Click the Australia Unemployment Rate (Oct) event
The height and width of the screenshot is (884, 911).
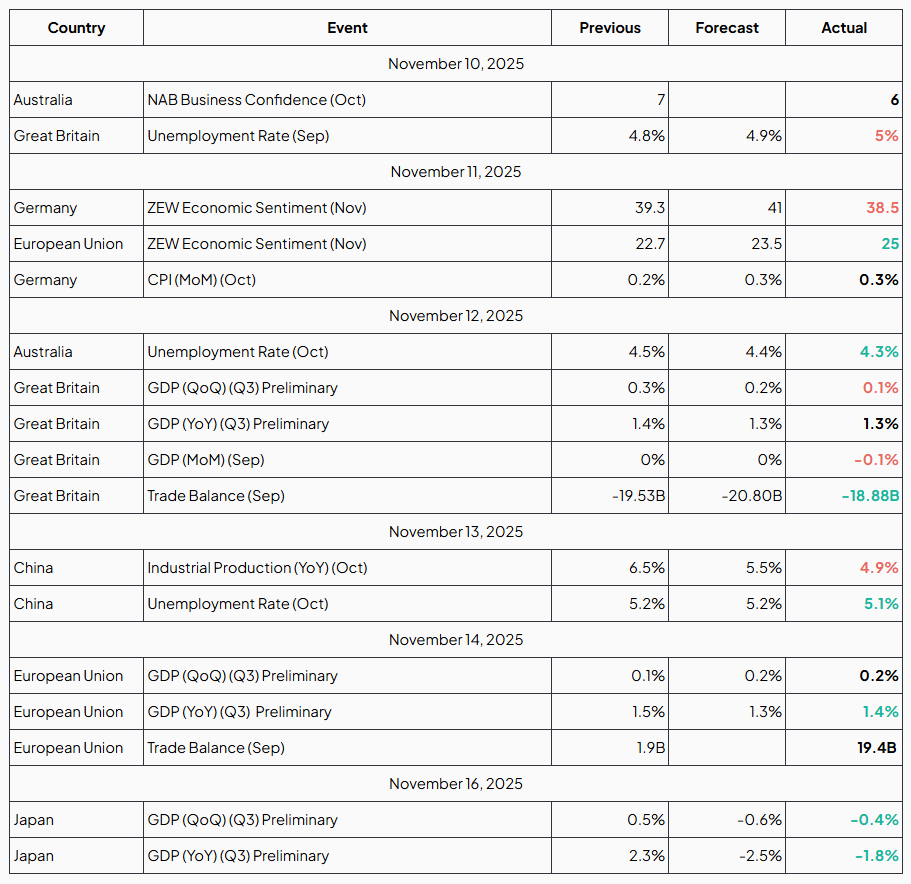coord(238,352)
